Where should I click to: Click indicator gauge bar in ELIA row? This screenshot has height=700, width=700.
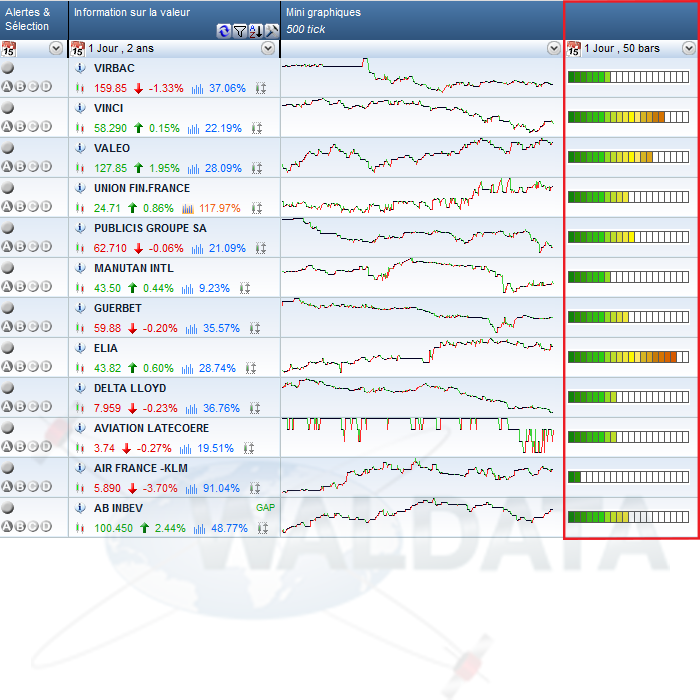(628, 357)
